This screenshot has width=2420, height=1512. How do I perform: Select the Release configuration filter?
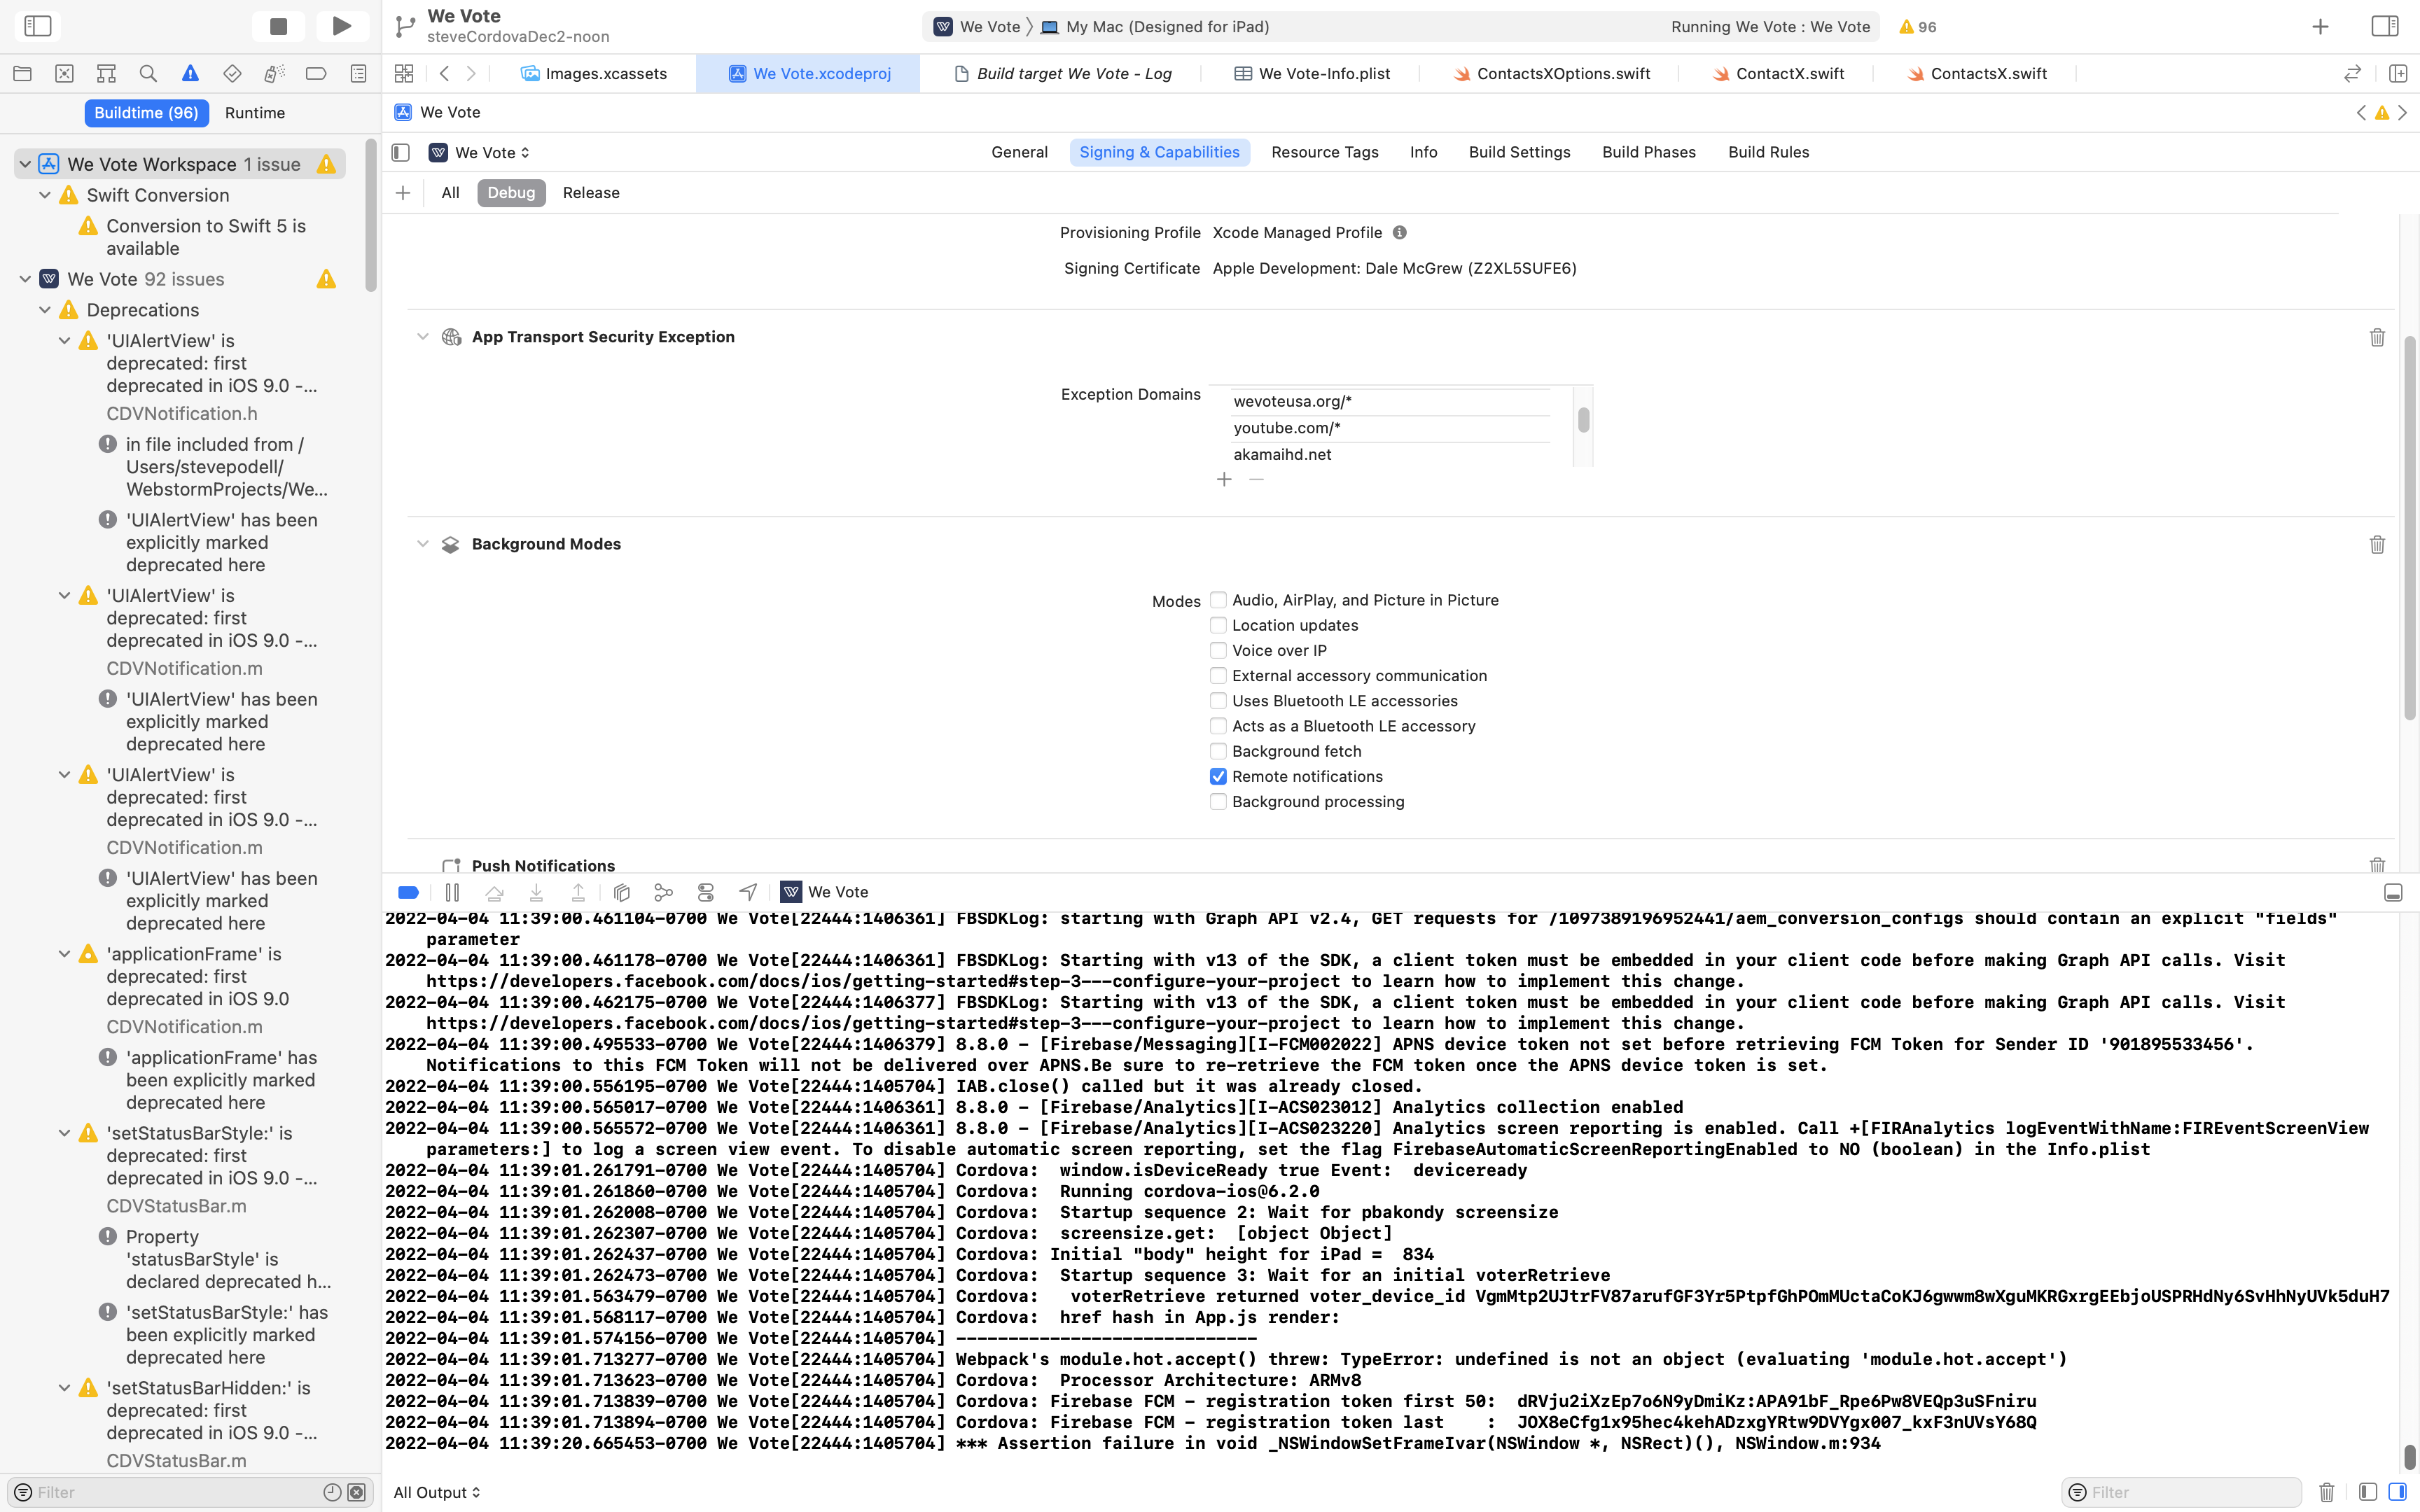click(590, 193)
